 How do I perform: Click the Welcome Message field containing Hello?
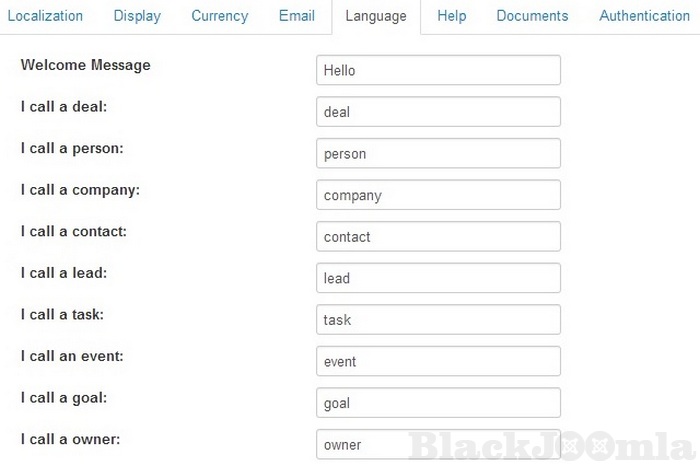coord(438,70)
